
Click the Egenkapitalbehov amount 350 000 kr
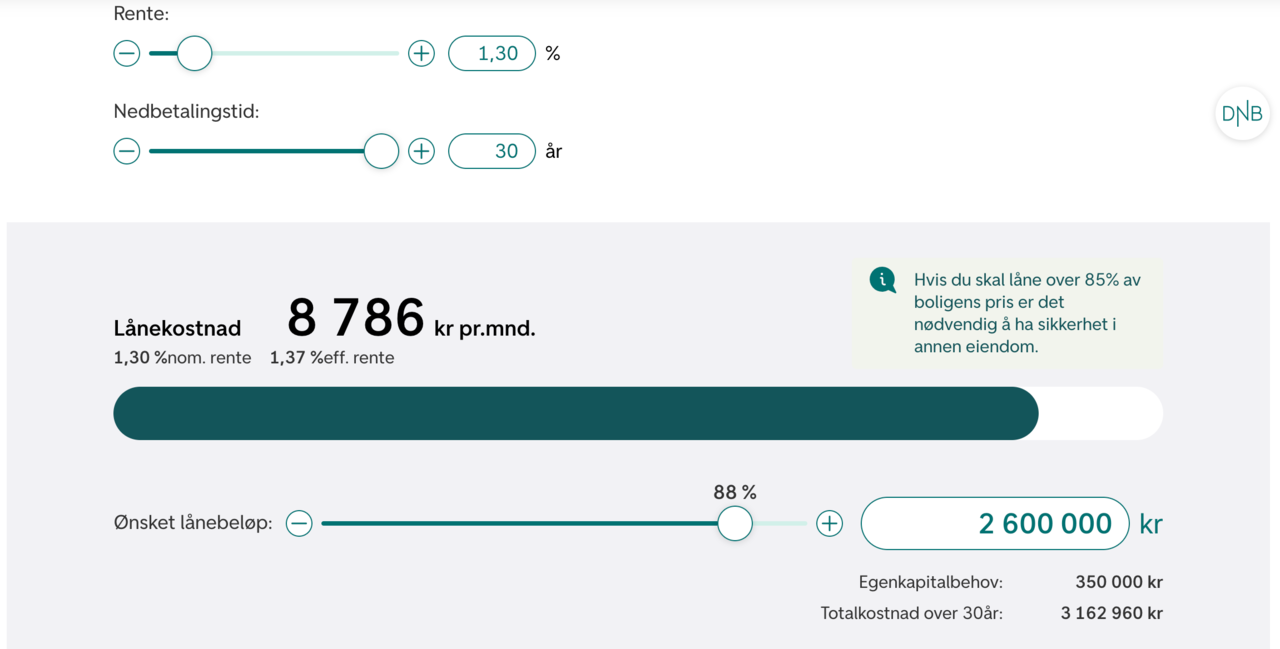click(x=1118, y=582)
